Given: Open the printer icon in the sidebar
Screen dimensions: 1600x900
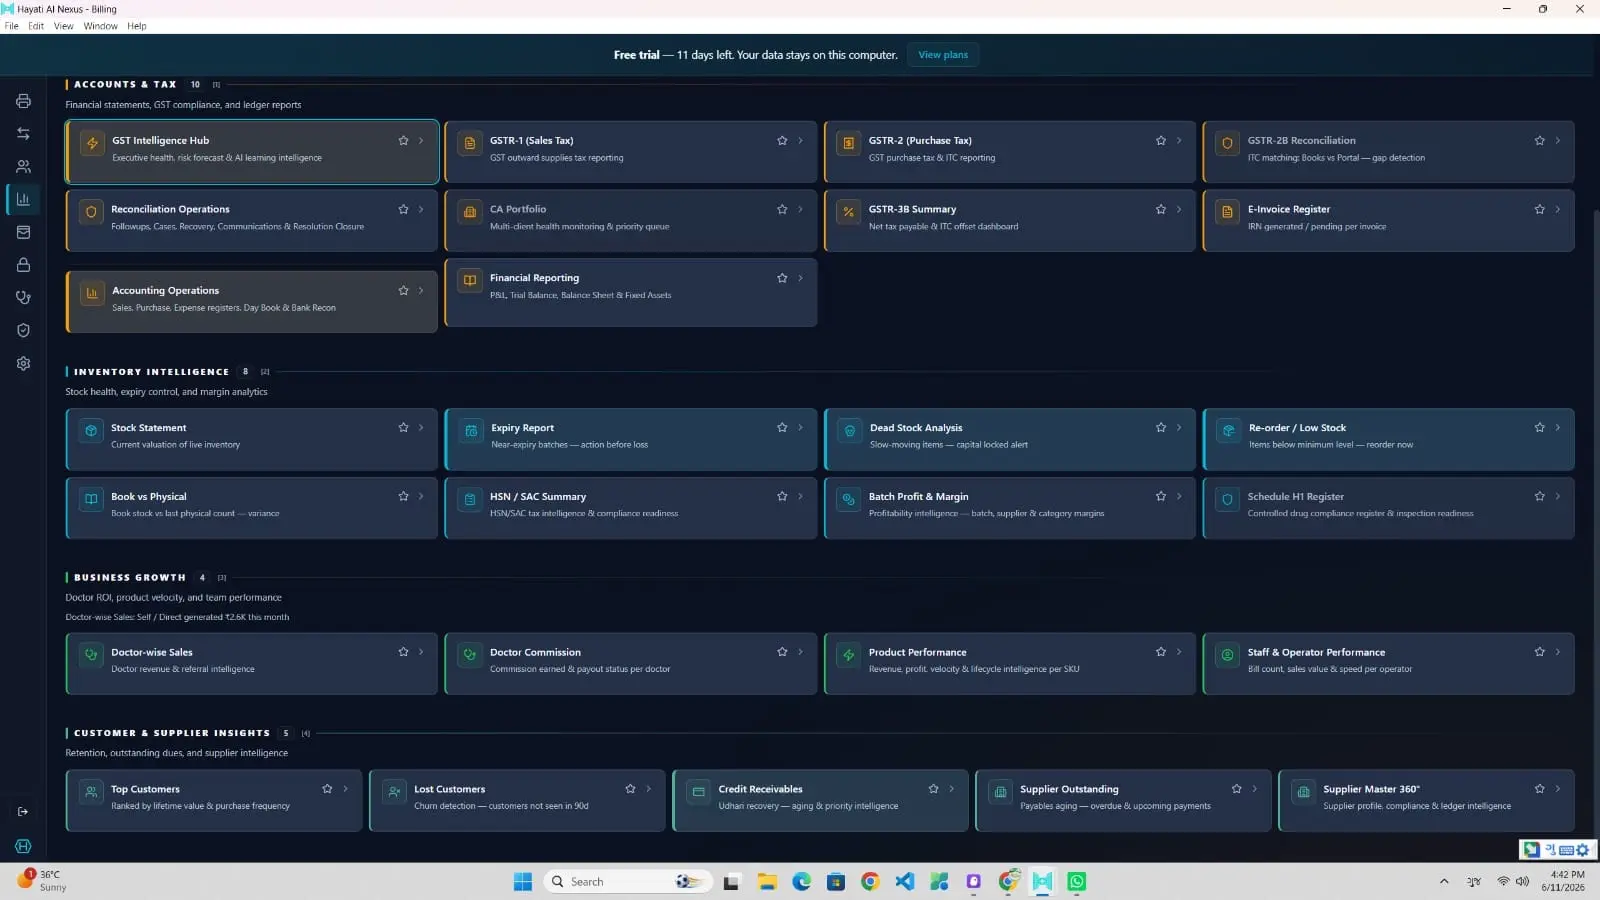Looking at the screenshot, I should (23, 101).
